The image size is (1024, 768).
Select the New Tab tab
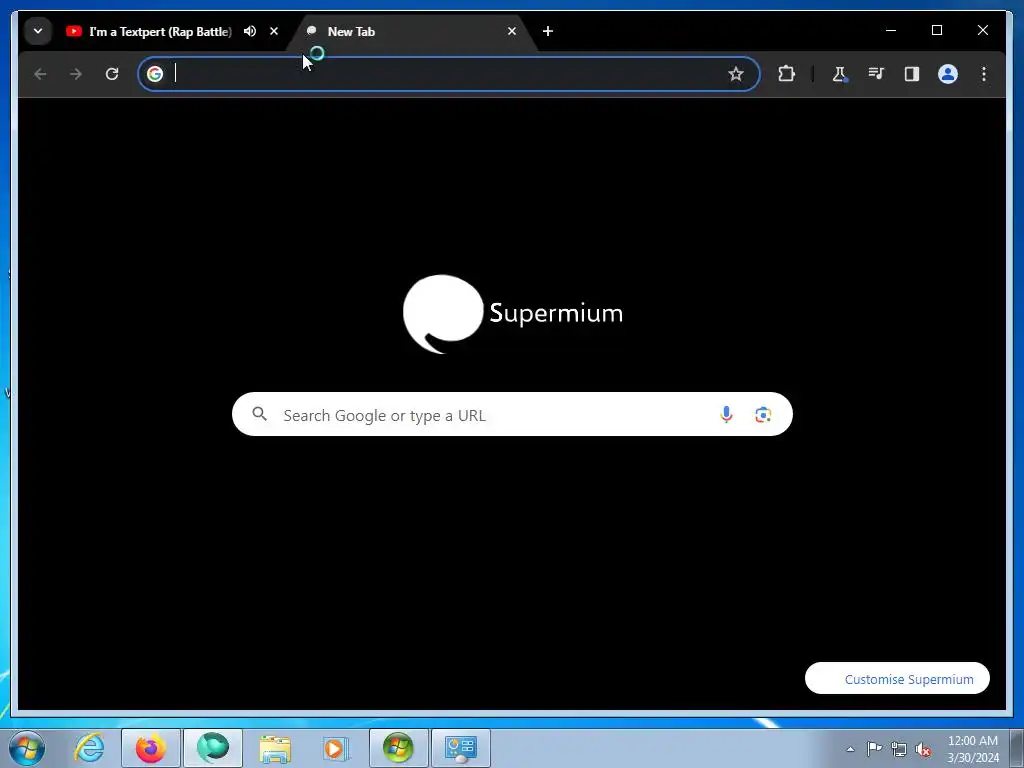[x=411, y=31]
